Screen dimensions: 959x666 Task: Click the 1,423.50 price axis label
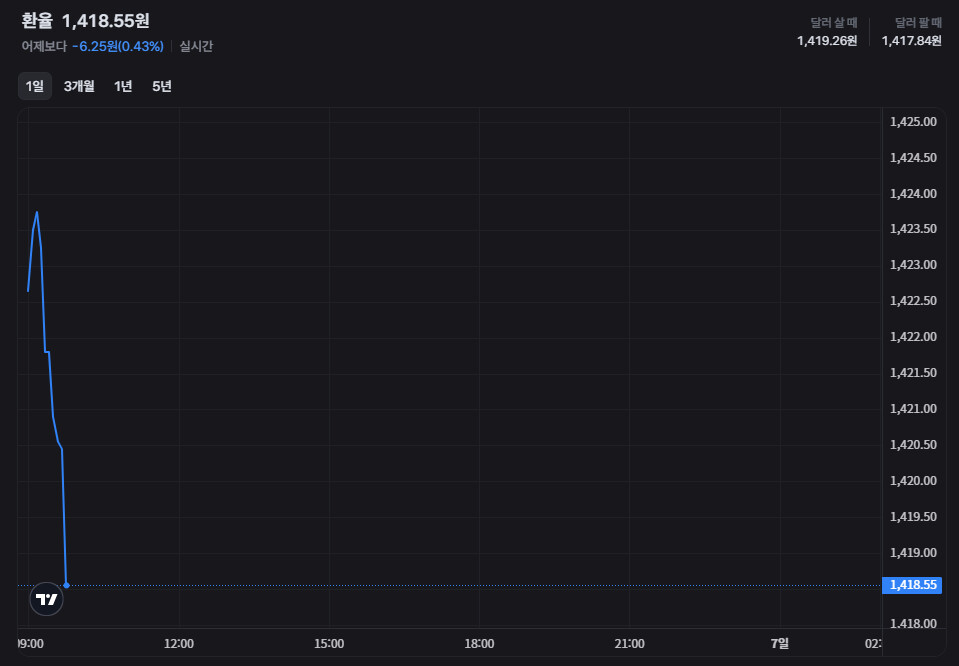point(913,229)
